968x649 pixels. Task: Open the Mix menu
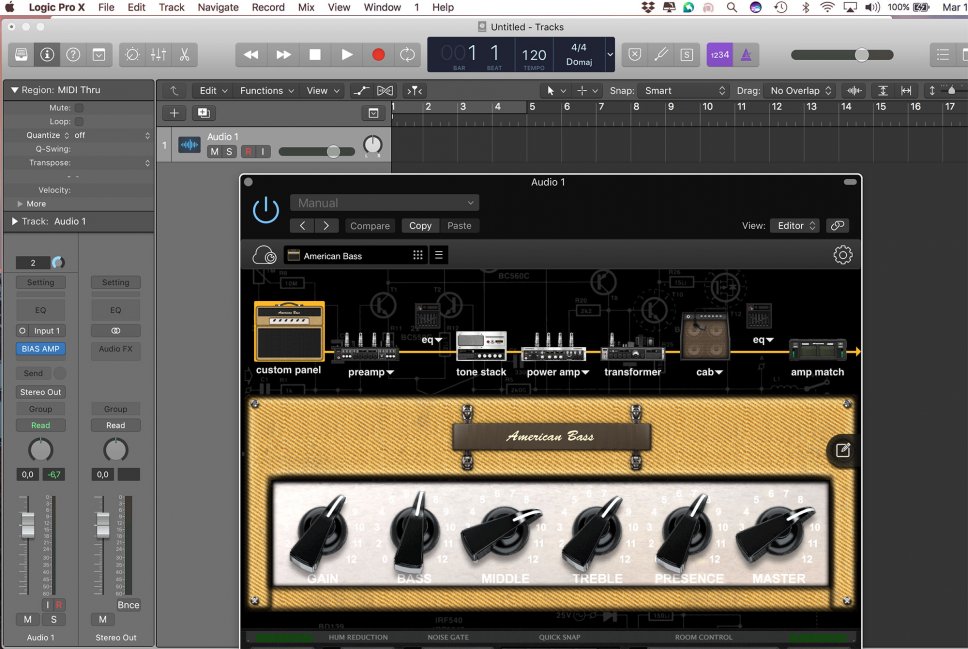coord(306,7)
